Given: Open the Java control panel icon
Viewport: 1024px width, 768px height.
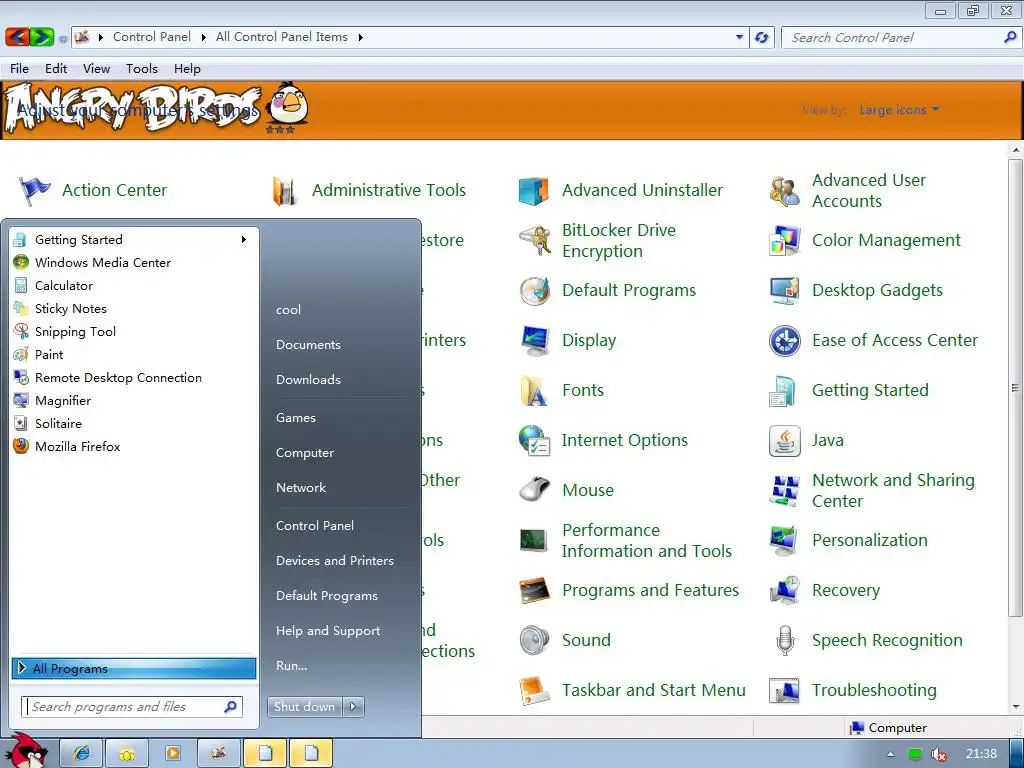Looking at the screenshot, I should coord(784,440).
